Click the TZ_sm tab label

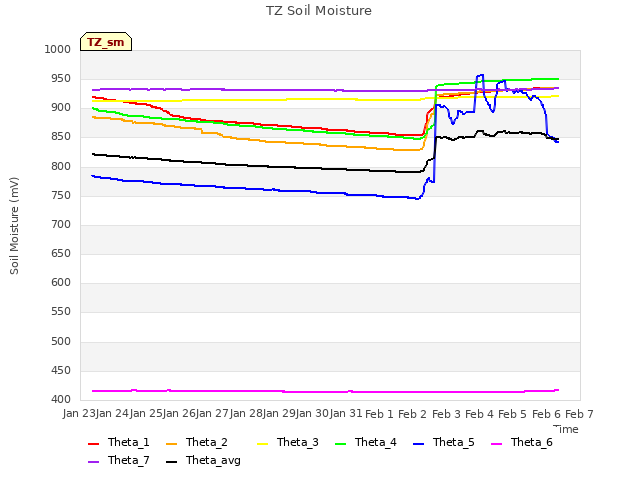106,42
